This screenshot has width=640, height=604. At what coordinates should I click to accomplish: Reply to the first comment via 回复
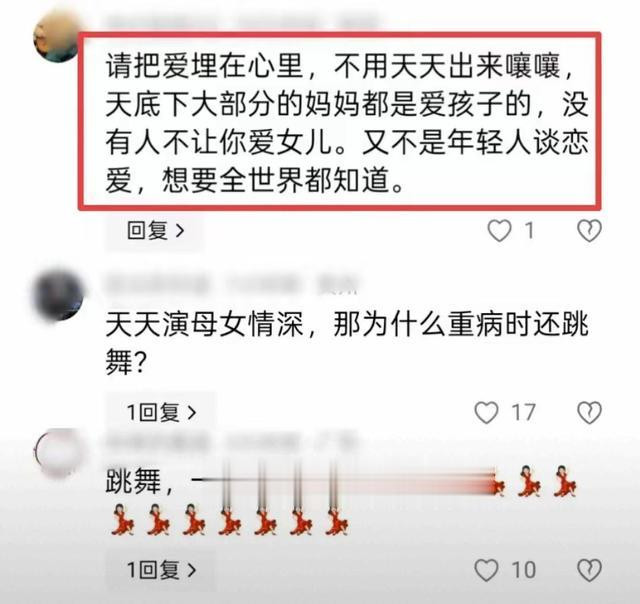point(156,231)
